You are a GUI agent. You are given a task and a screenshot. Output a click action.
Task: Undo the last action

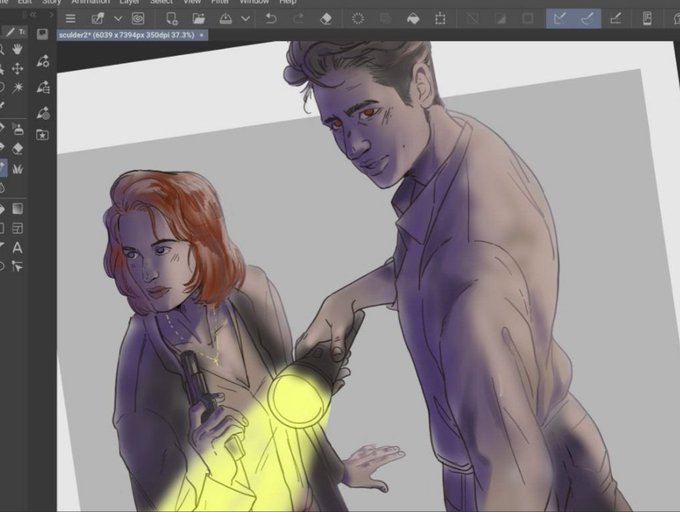coord(271,19)
